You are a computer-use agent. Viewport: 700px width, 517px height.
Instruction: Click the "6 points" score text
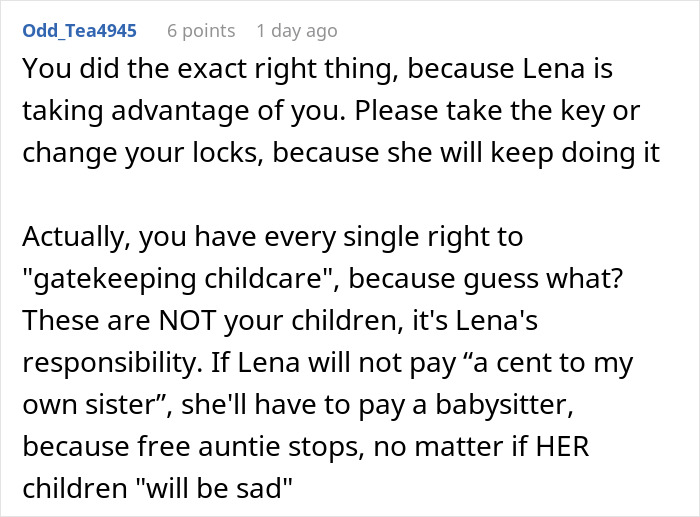tap(200, 31)
